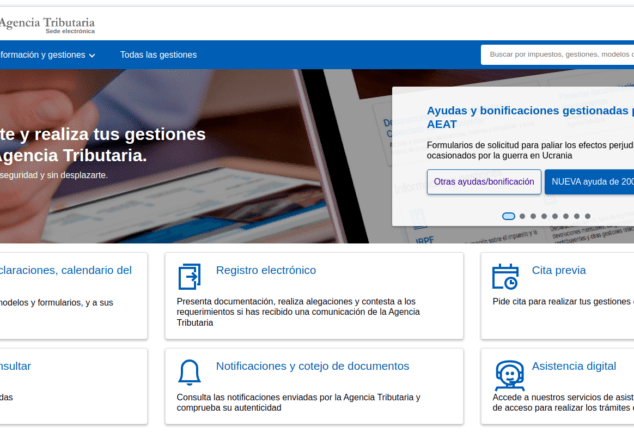
Task: Switch to the fourth carousel slide dot
Action: [544, 216]
